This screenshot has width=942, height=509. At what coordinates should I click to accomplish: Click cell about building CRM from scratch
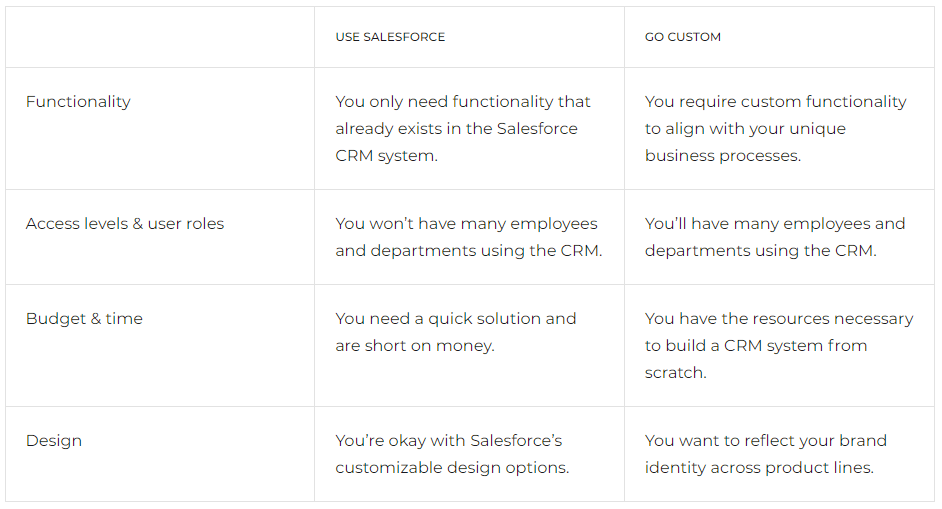coord(779,346)
